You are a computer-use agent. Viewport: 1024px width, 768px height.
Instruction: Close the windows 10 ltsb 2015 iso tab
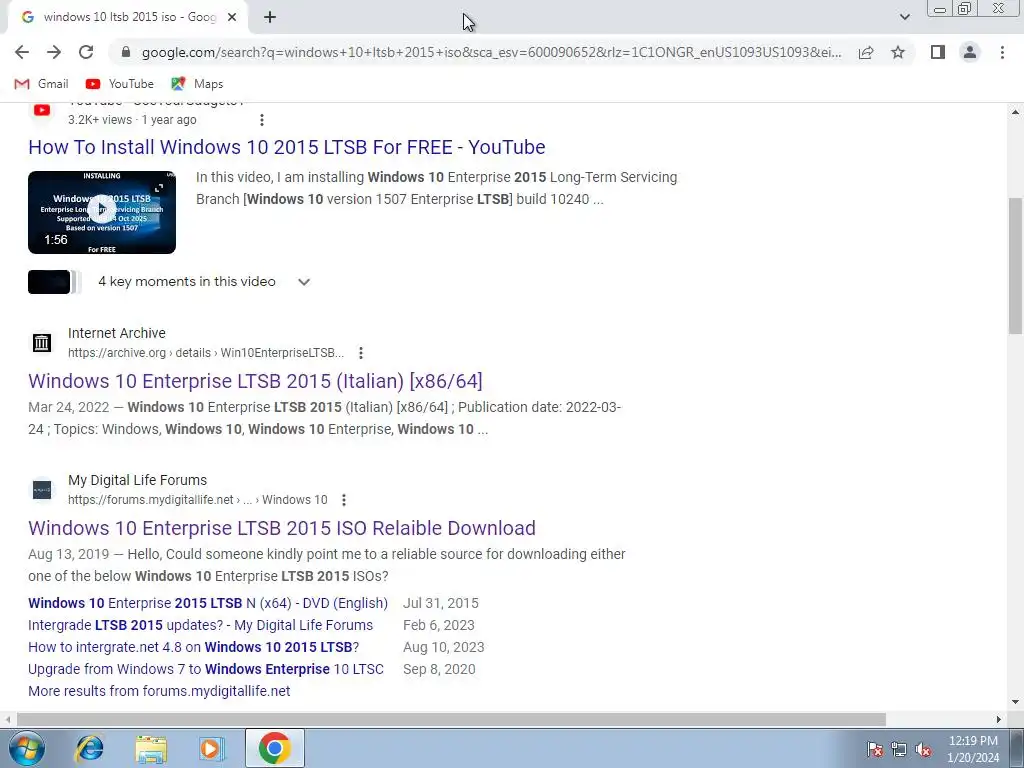(232, 18)
